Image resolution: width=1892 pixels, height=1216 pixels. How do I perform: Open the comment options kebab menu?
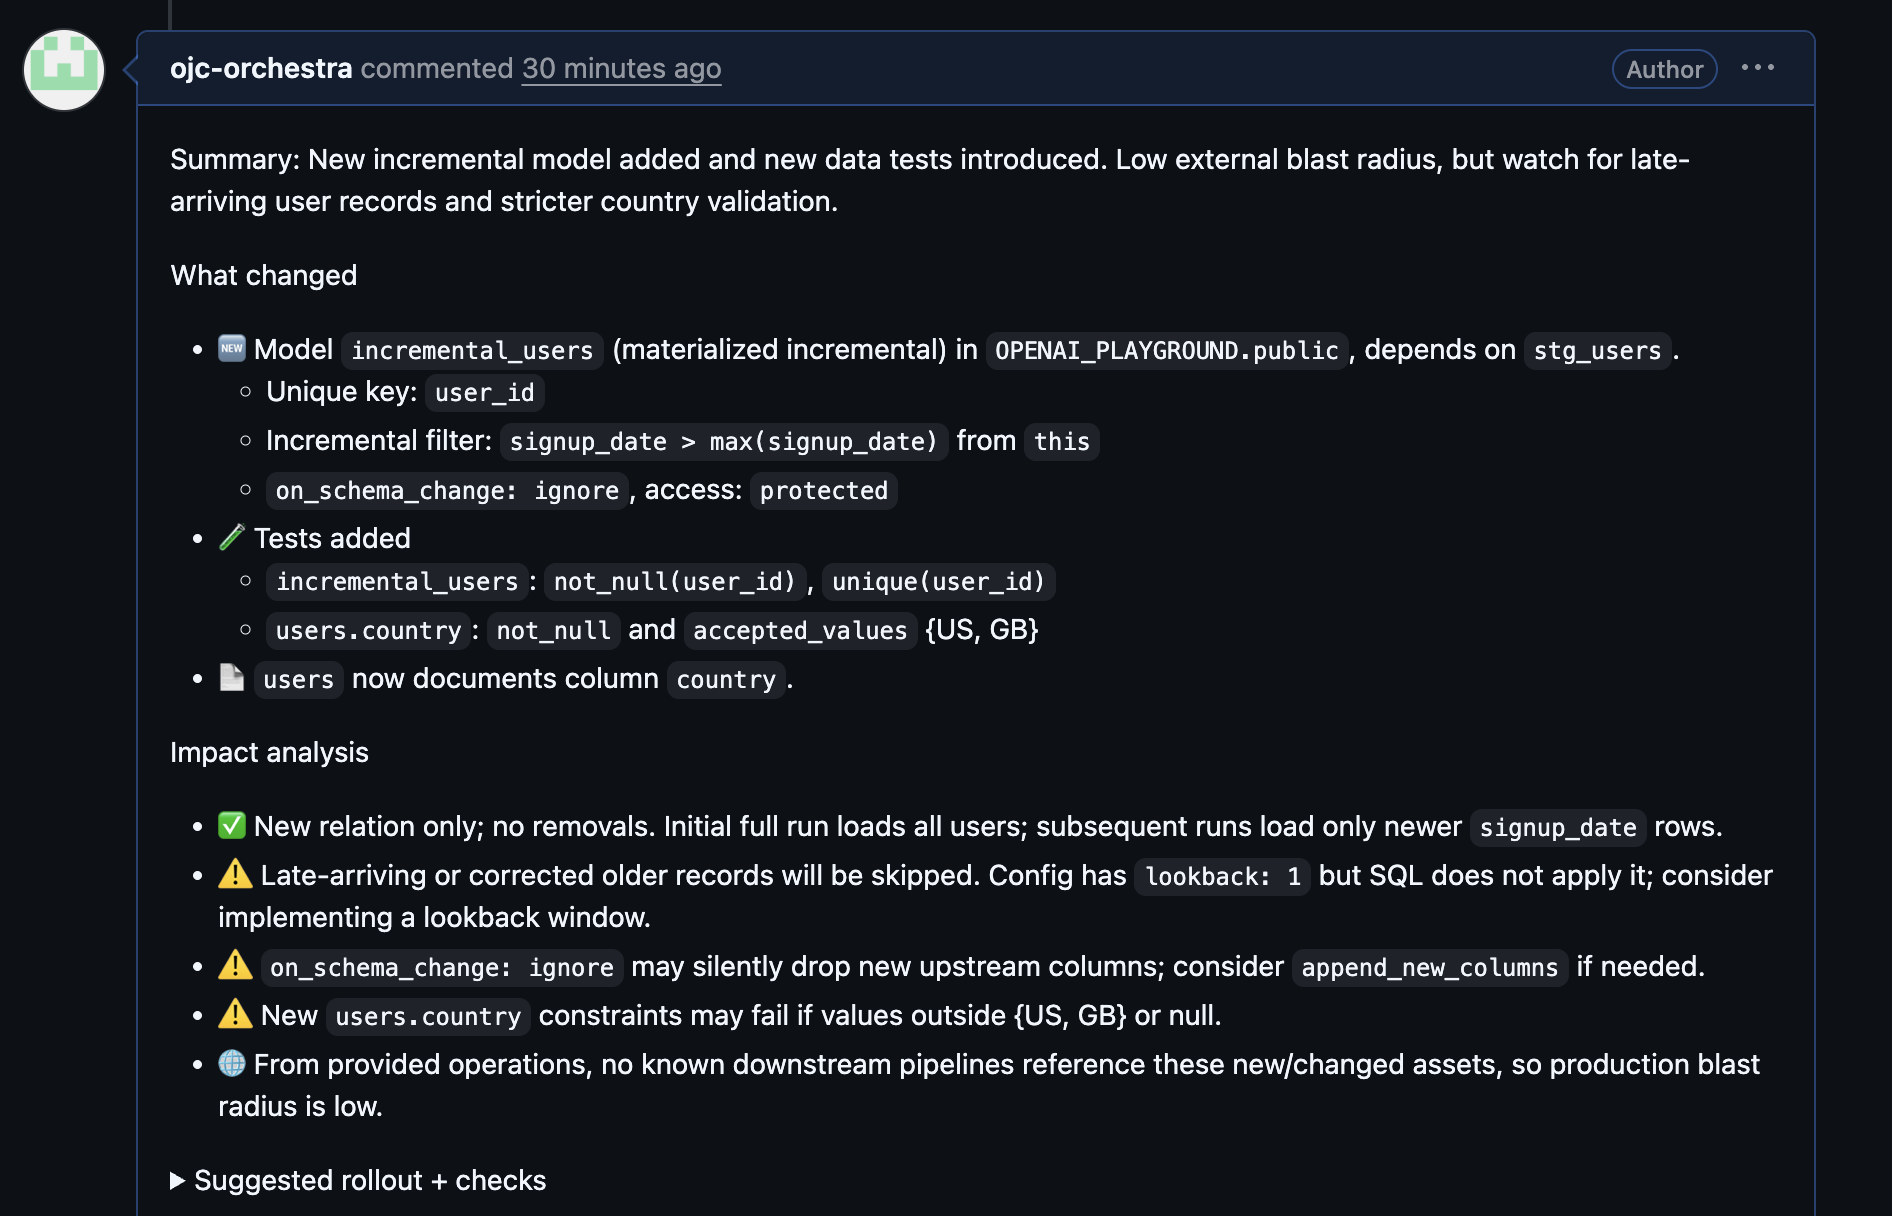coord(1758,68)
